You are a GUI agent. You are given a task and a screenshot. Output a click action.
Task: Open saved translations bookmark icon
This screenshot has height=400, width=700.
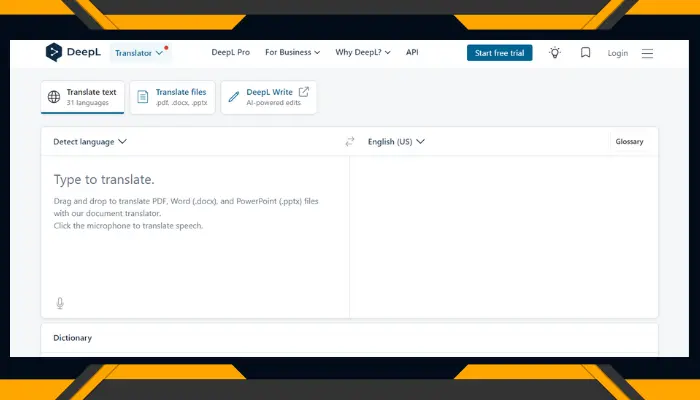(x=585, y=53)
